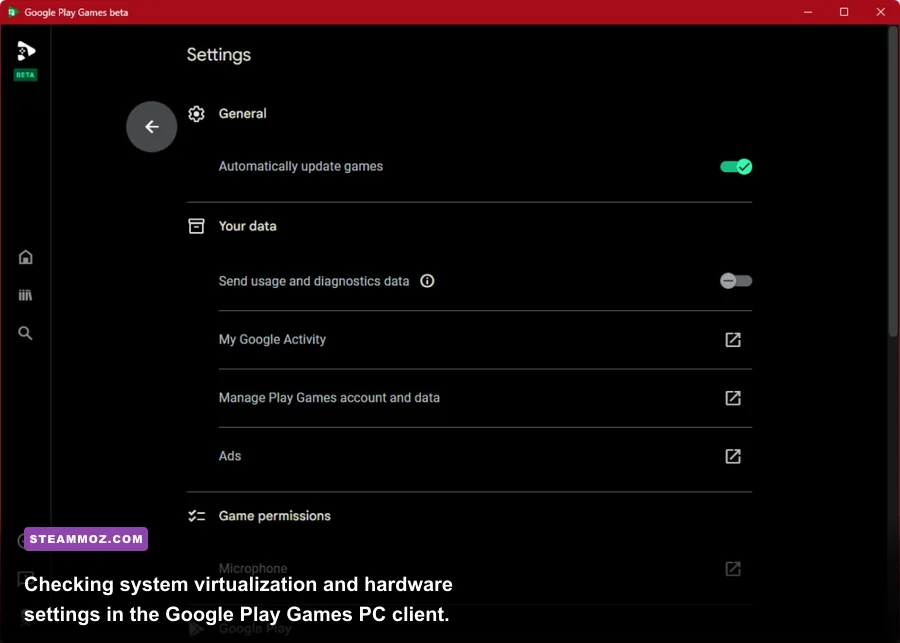Viewport: 900px width, 643px height.
Task: Open Library in sidebar
Action: click(x=25, y=295)
